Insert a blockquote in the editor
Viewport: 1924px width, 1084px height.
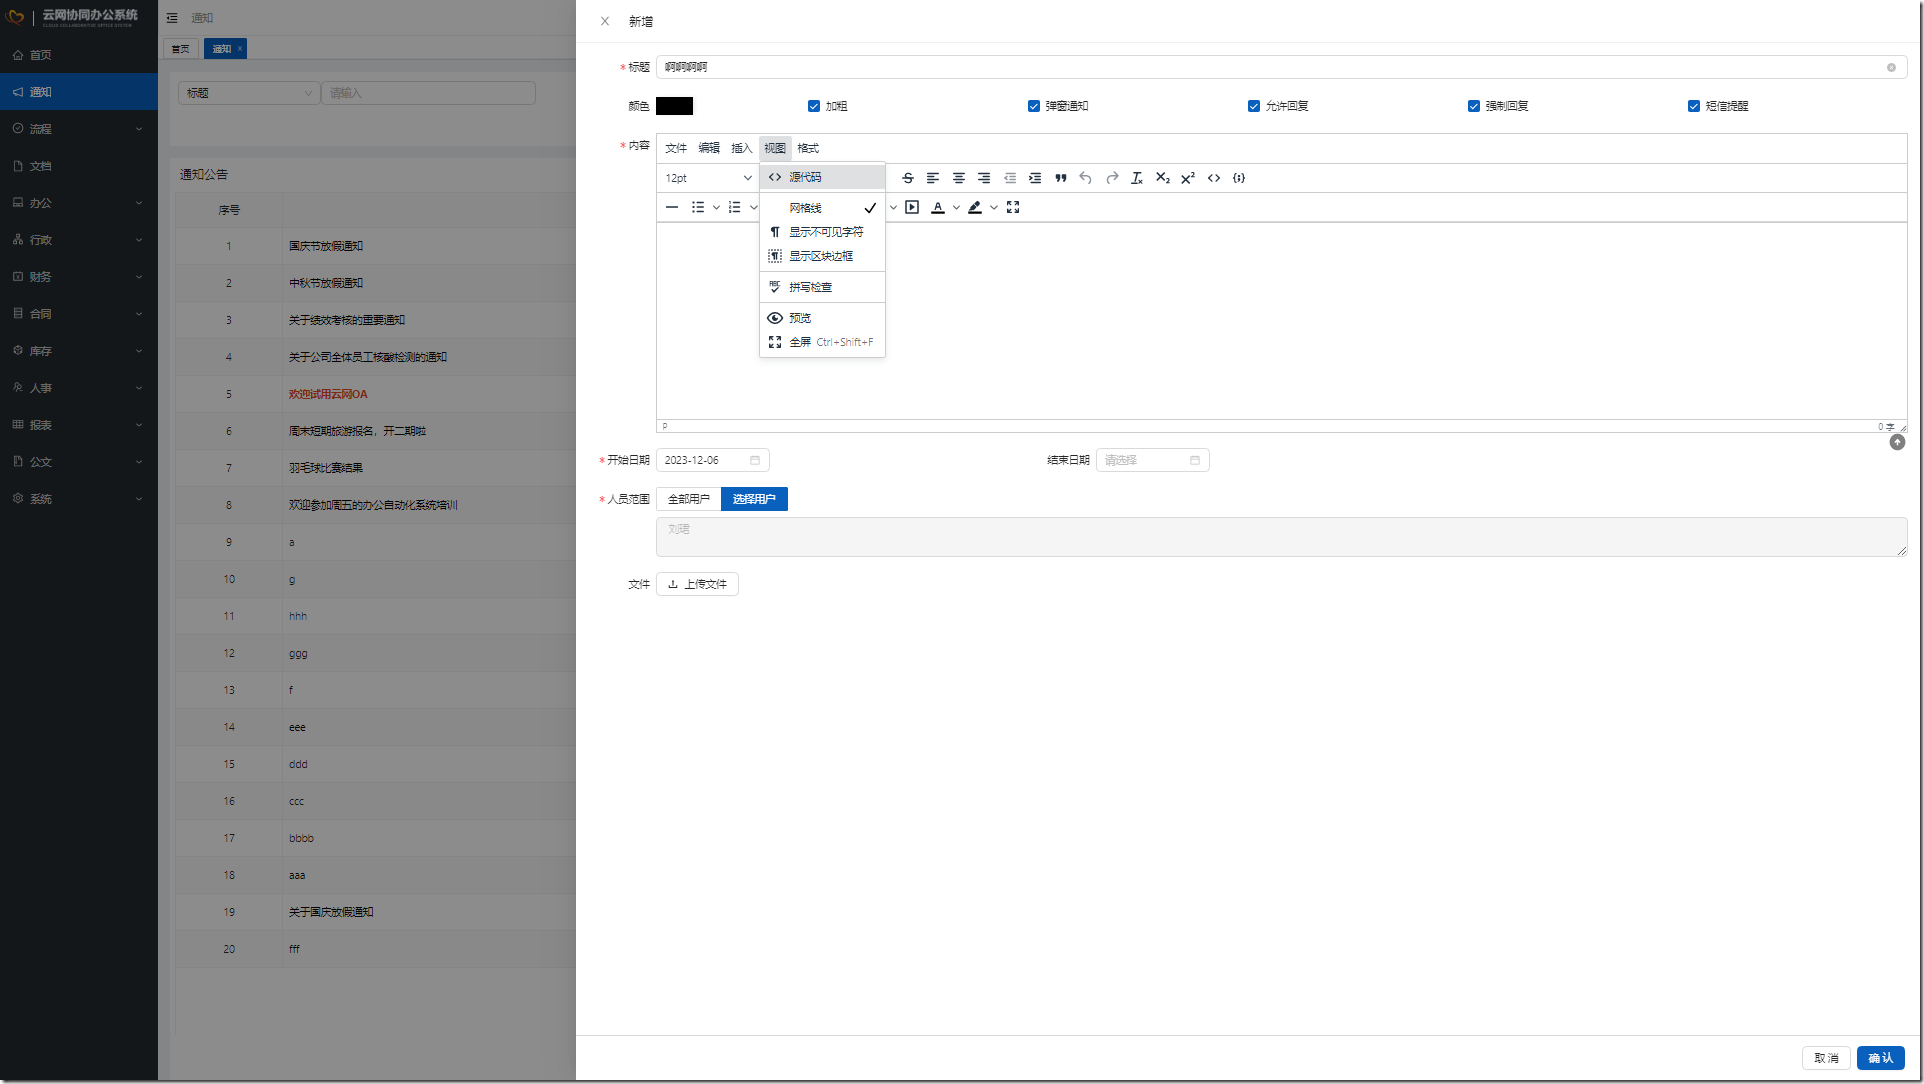(1061, 178)
